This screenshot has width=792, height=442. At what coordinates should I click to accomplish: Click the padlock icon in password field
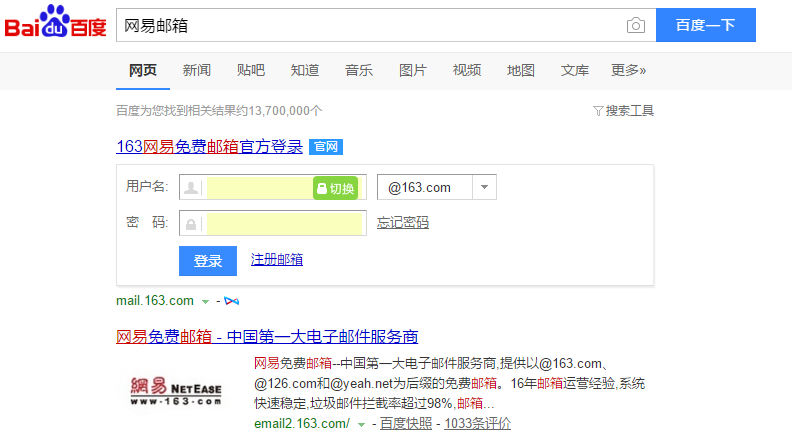191,224
